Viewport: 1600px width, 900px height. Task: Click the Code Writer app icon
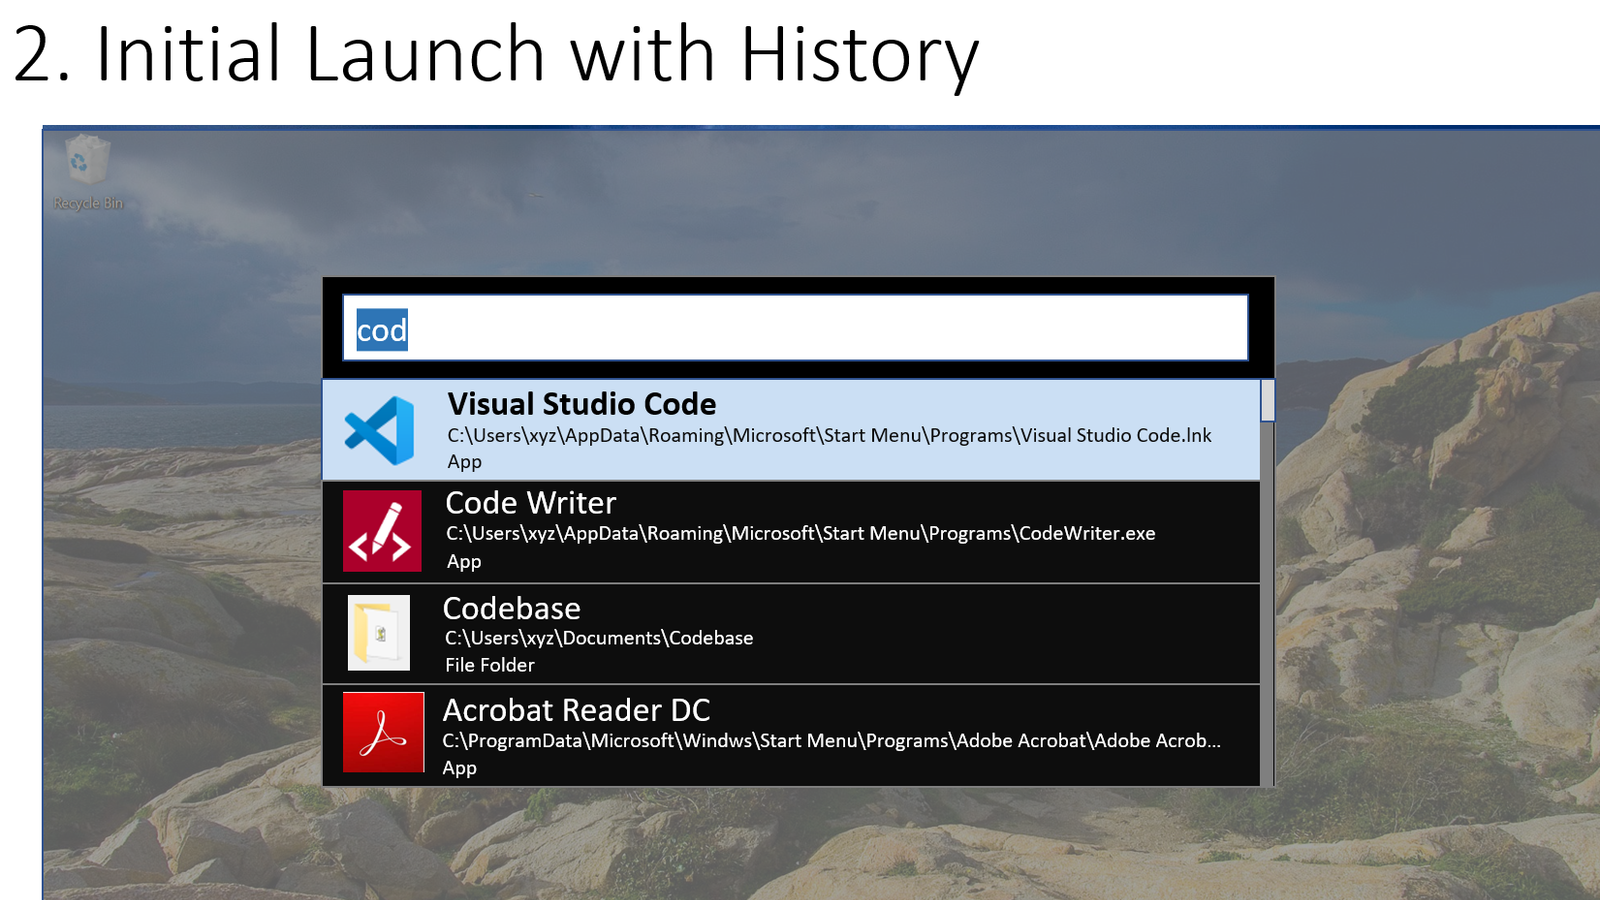click(x=382, y=531)
